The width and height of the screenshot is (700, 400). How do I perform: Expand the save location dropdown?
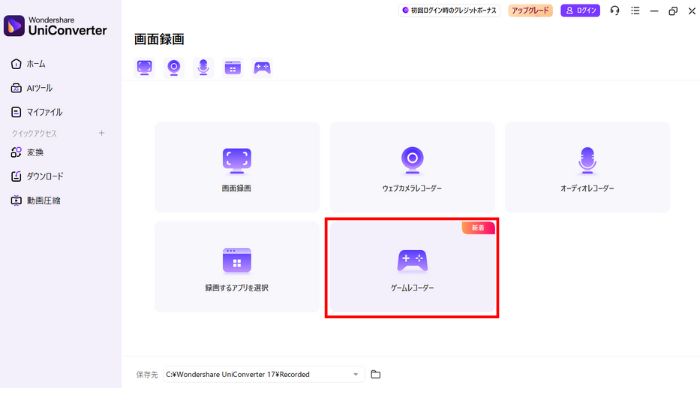[x=356, y=374]
